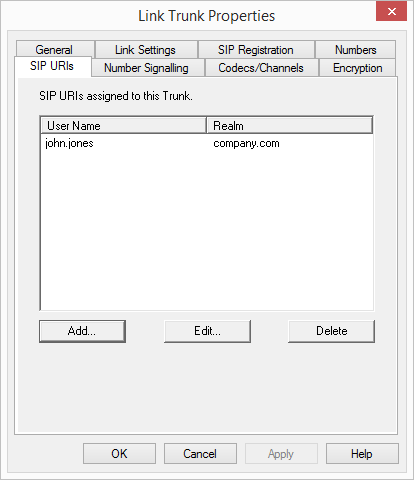Cancel the trunk properties changes
Screen dimensions: 414x480
pyautogui.click(x=200, y=454)
